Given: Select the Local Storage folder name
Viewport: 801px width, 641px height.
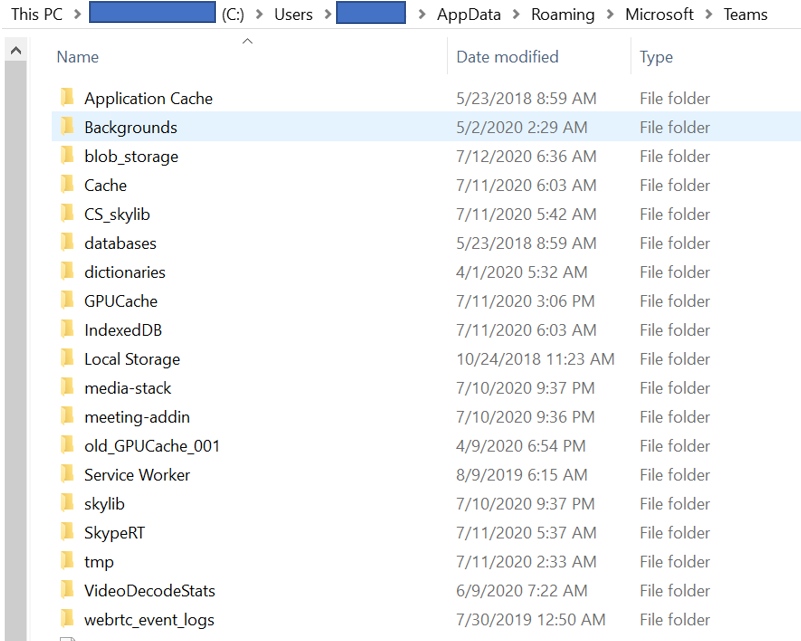Looking at the screenshot, I should [x=132, y=359].
